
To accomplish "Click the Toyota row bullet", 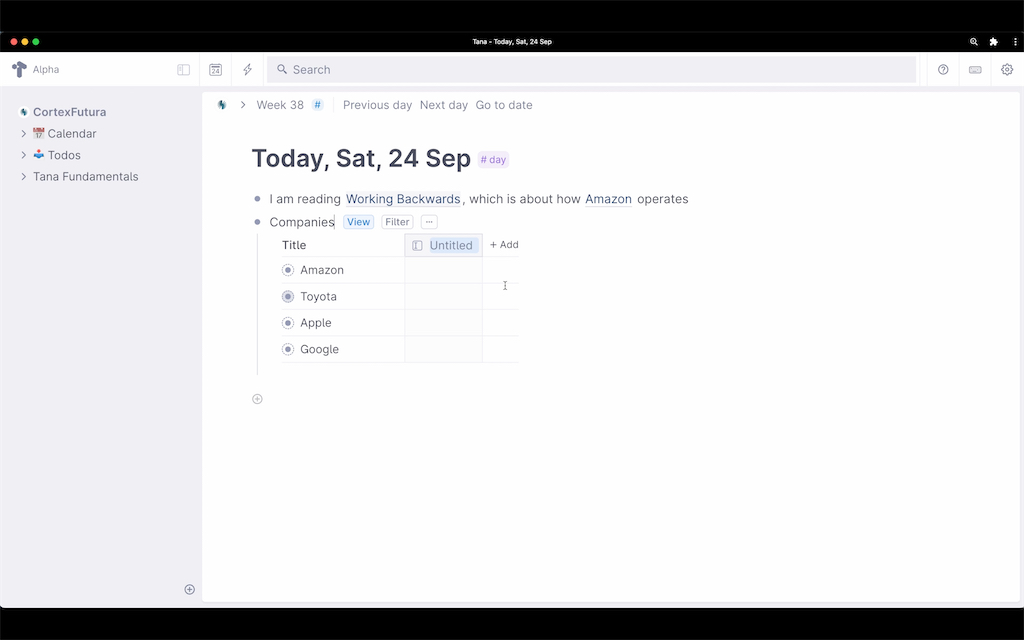I will pyautogui.click(x=288, y=297).
